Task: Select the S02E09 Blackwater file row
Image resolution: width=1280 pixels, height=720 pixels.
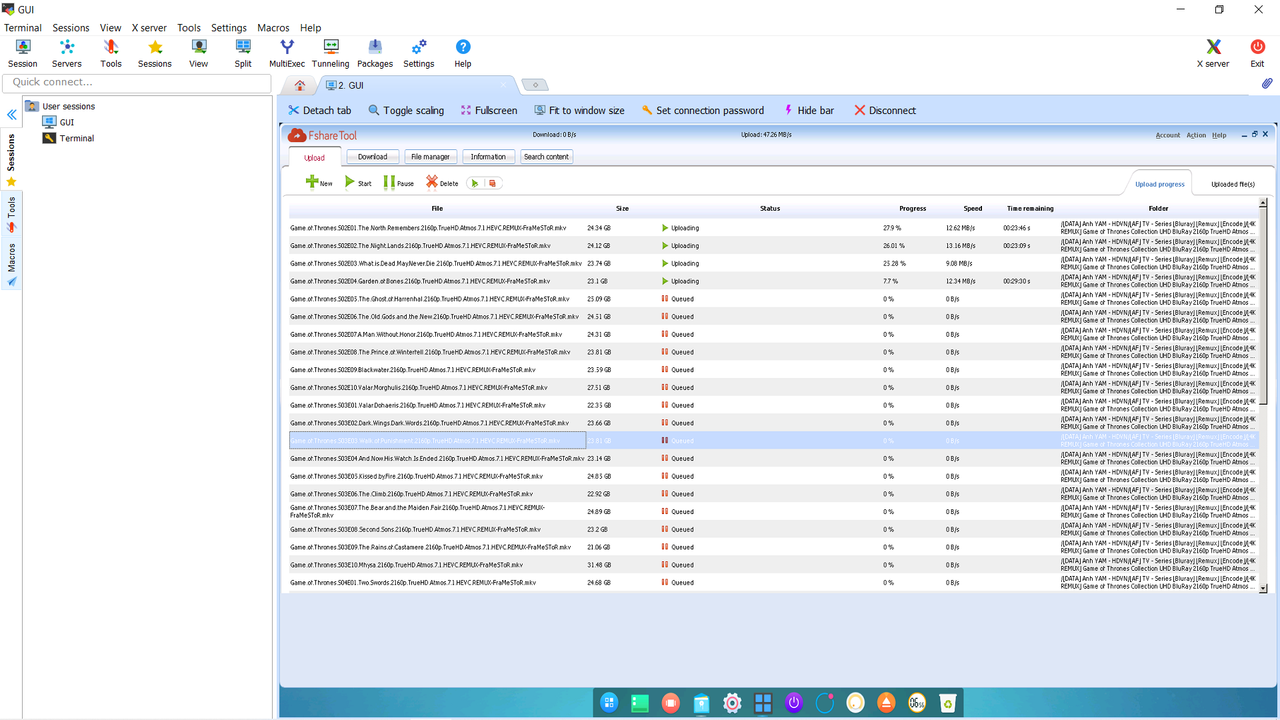Action: coord(773,370)
